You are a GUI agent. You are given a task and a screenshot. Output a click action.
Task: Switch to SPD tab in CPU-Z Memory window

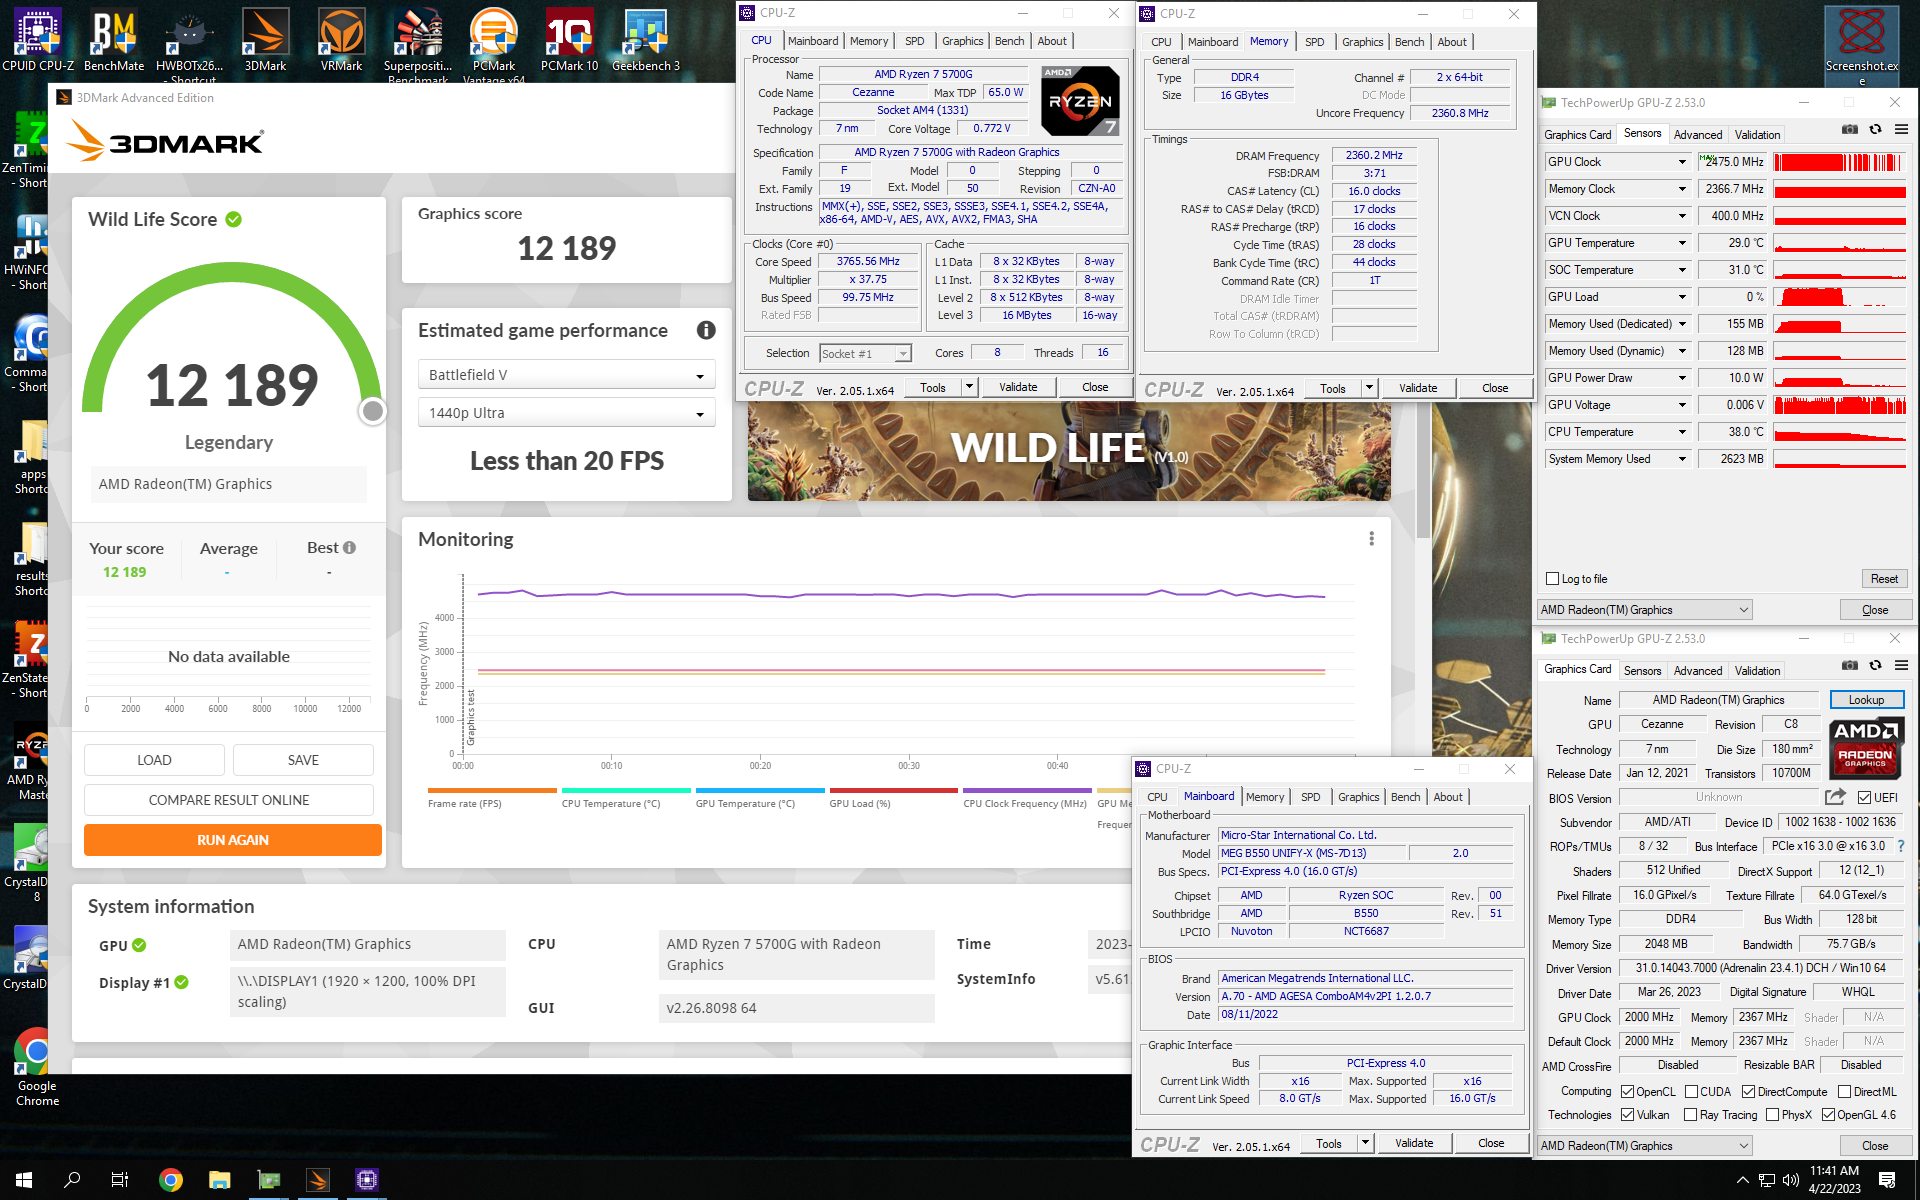coord(1314,42)
